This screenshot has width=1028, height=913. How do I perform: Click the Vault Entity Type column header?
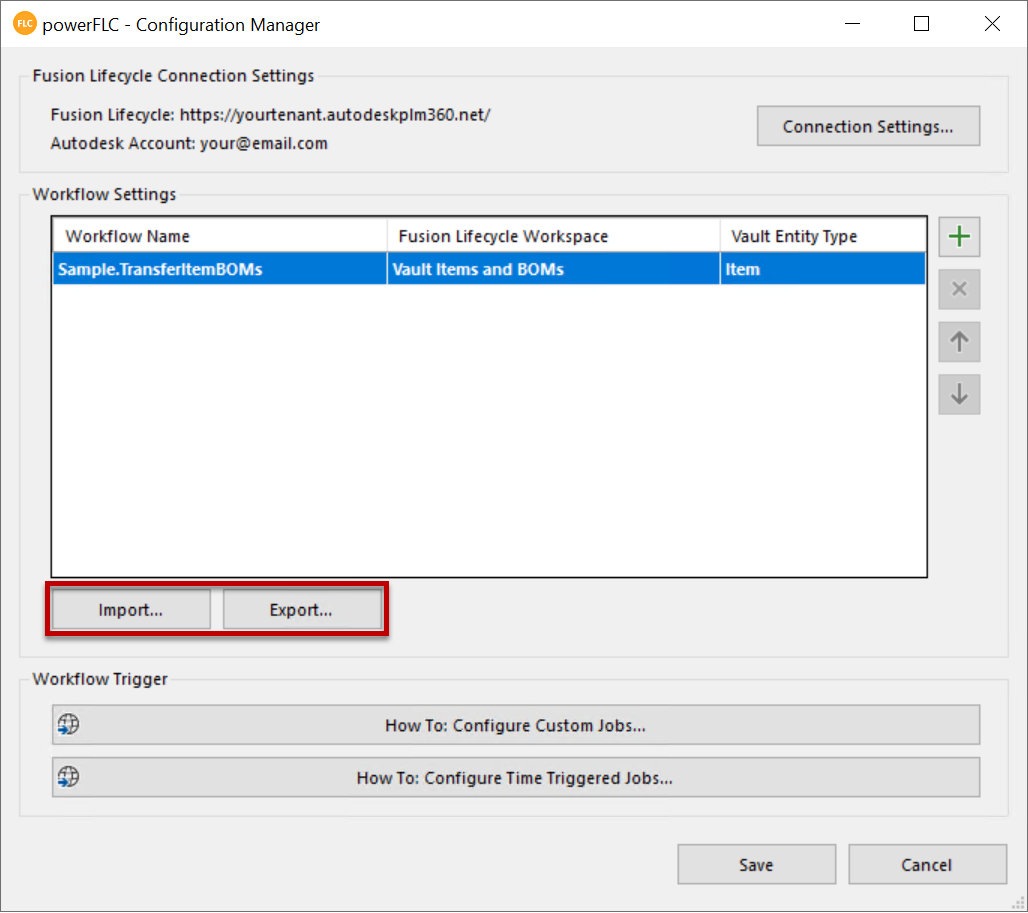(822, 236)
